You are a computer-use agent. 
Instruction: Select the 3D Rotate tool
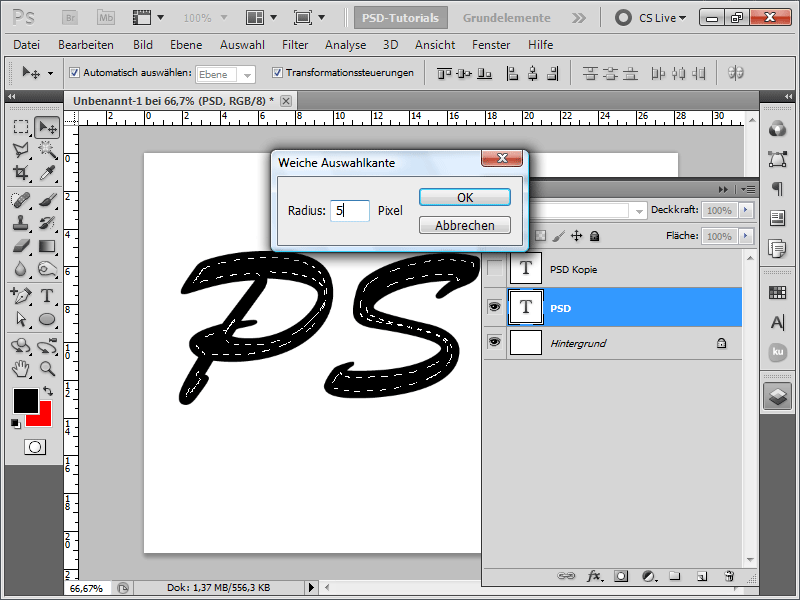click(x=21, y=346)
